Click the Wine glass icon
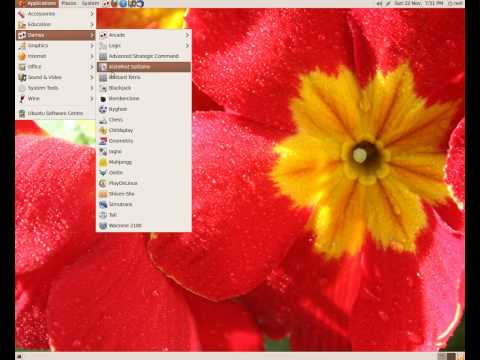The width and height of the screenshot is (480, 360). (22, 99)
